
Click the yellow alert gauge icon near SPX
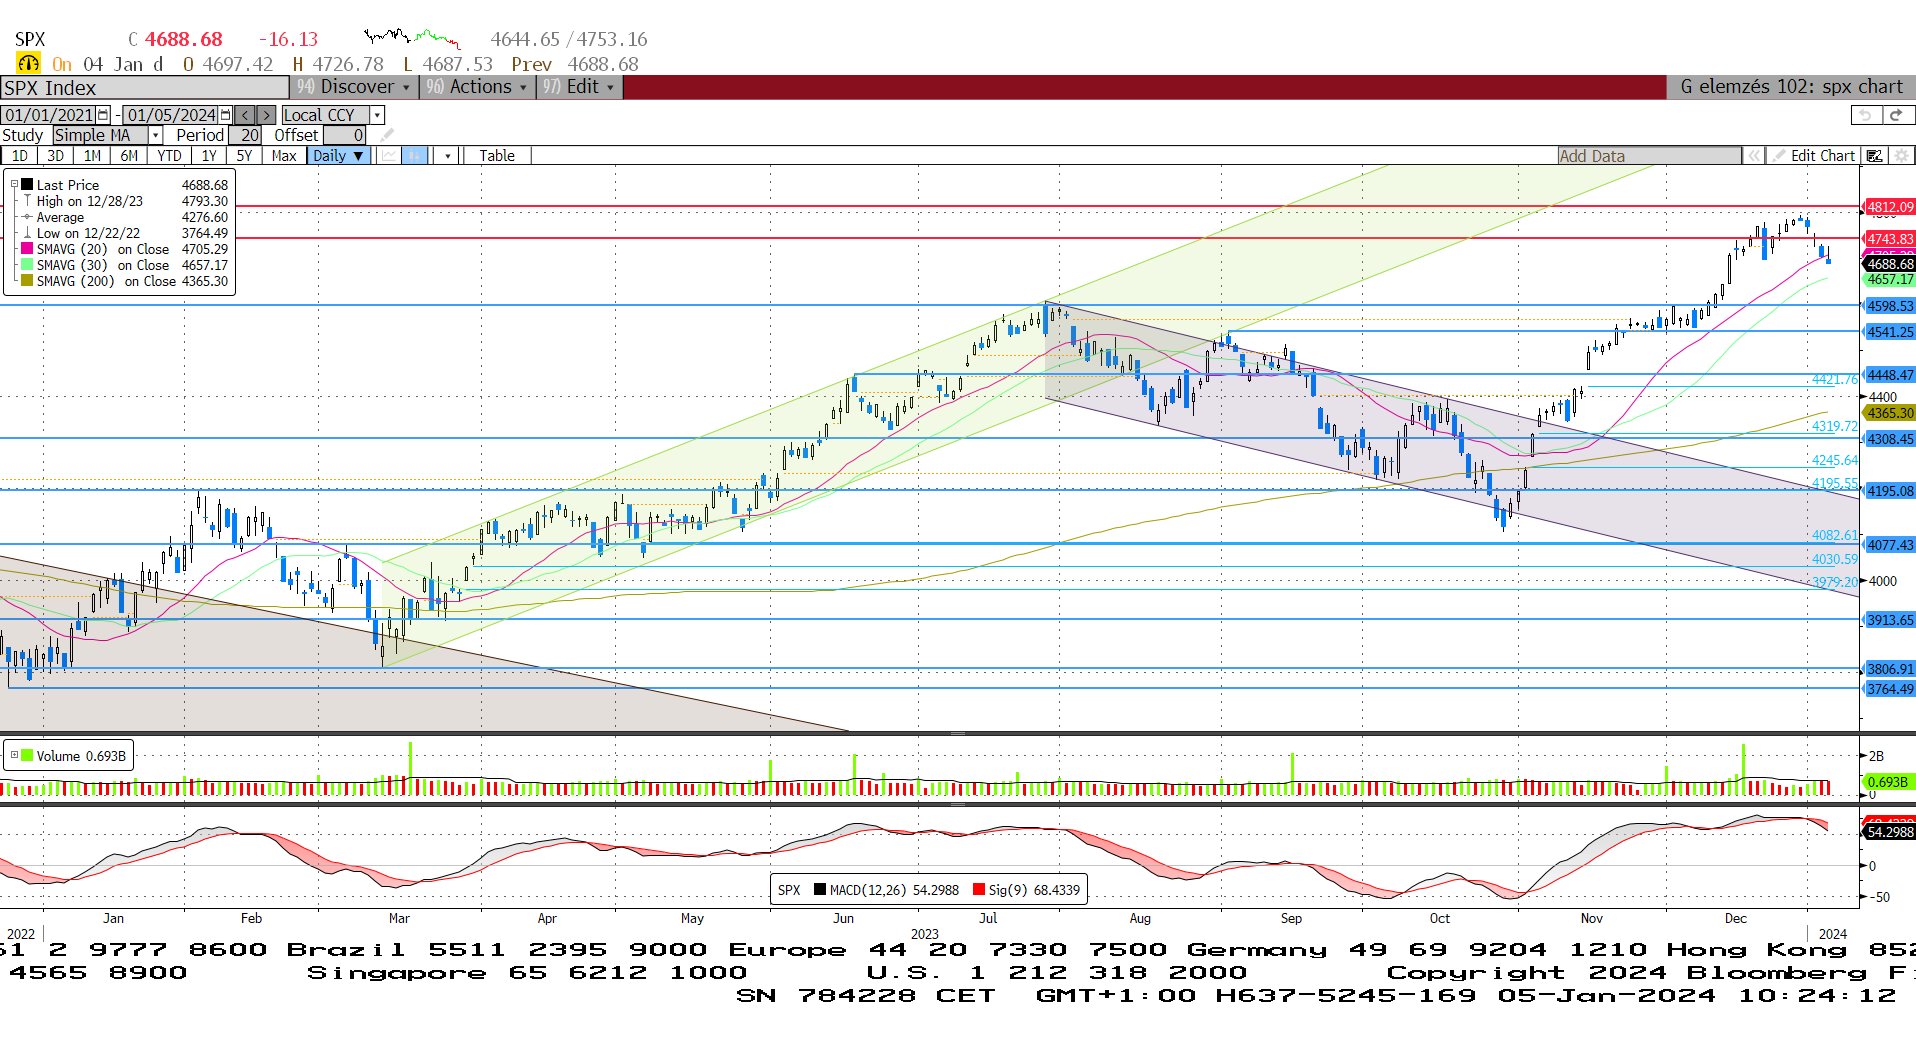click(28, 63)
